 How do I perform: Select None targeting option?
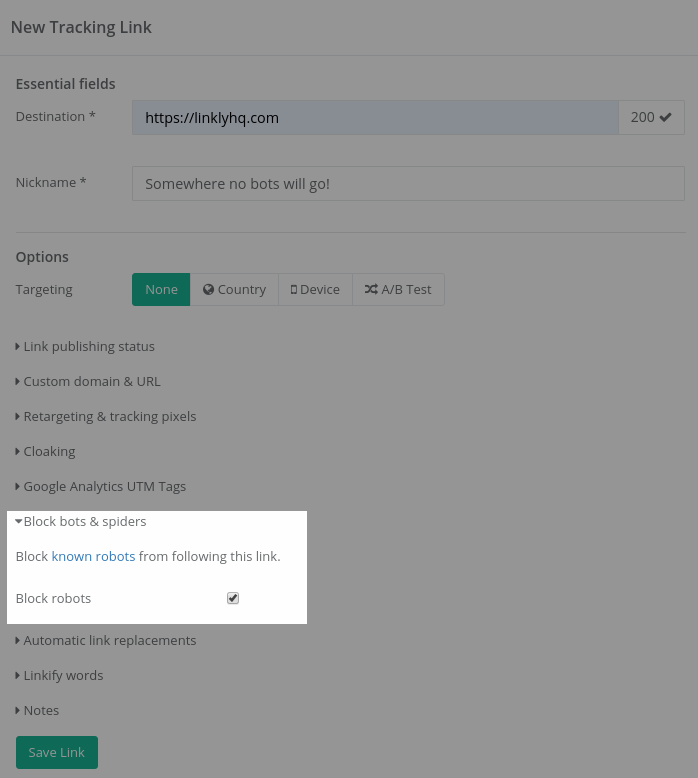click(x=161, y=289)
